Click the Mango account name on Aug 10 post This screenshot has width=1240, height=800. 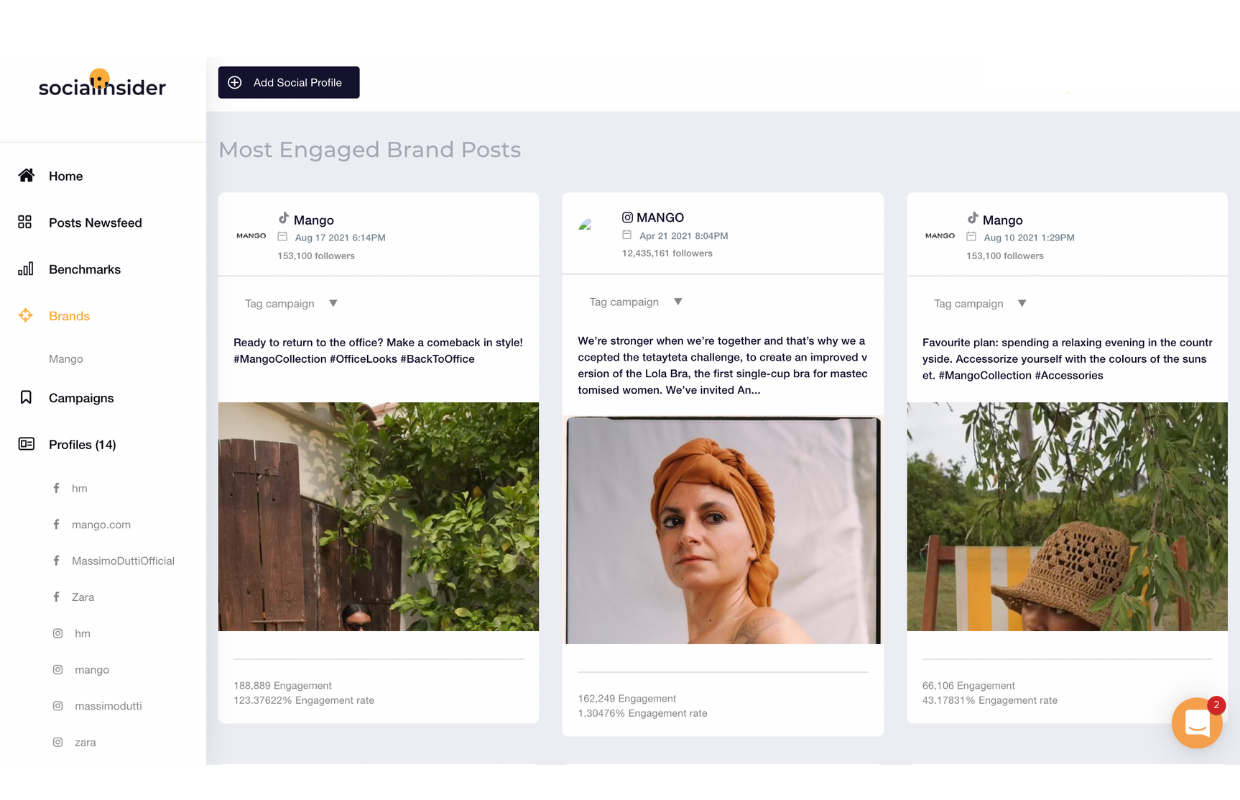point(1003,220)
